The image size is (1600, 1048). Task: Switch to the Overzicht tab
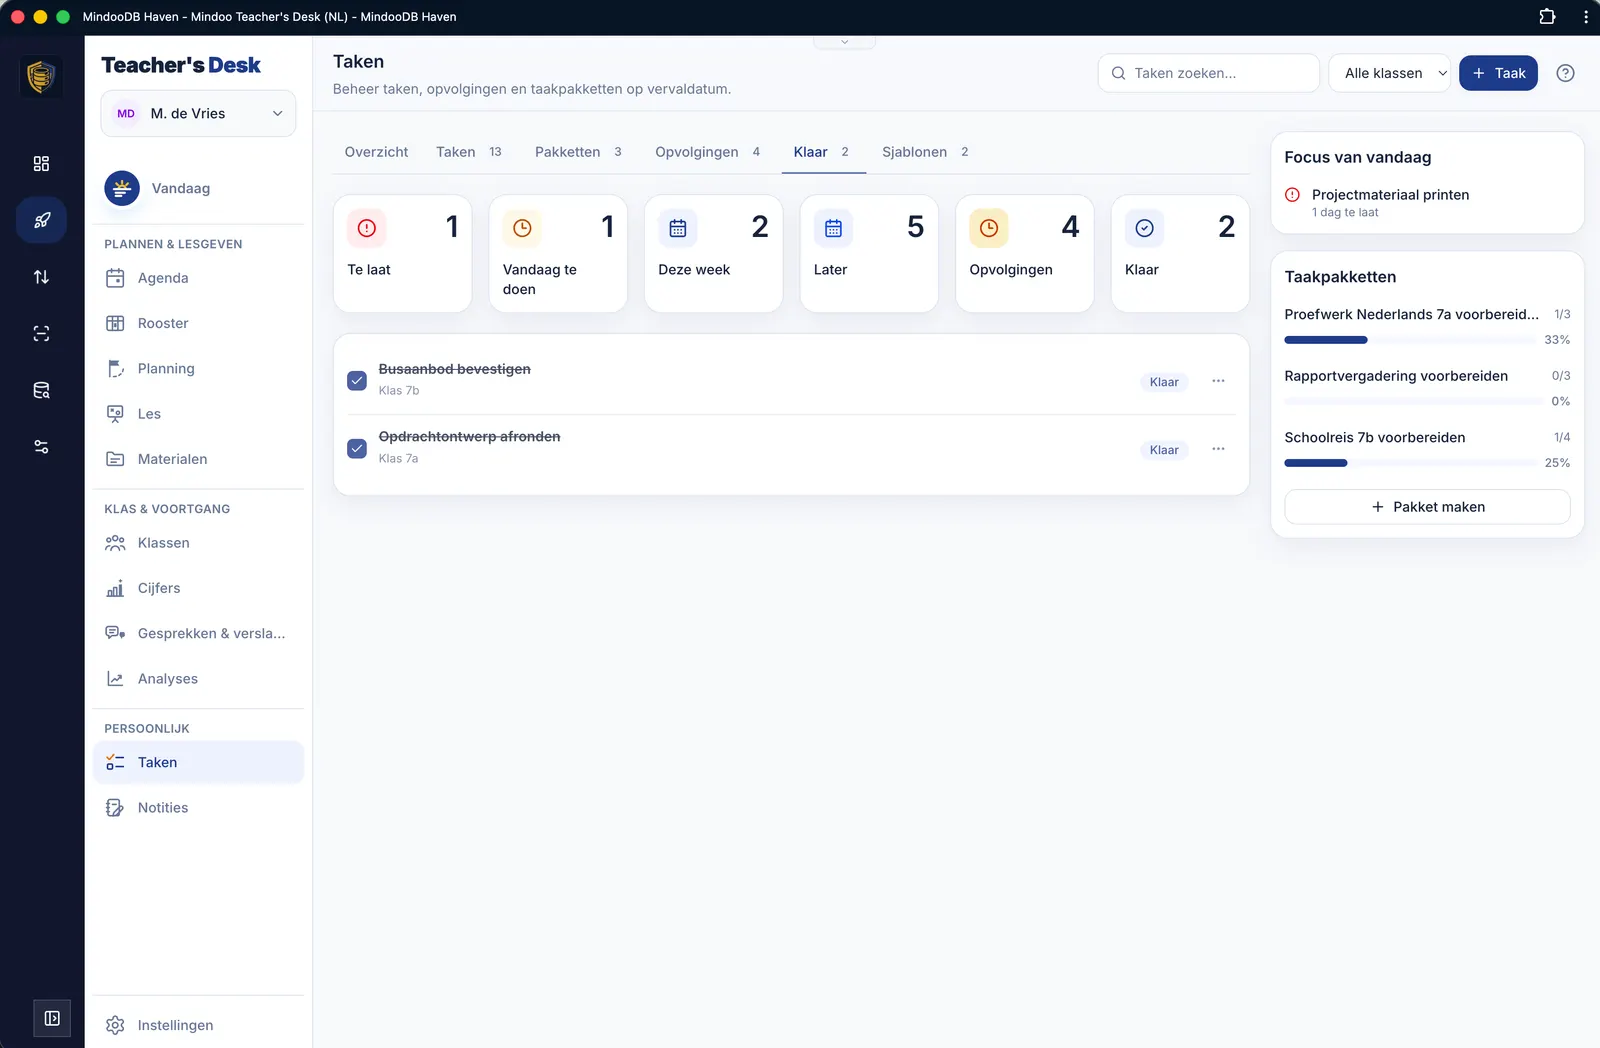click(x=376, y=152)
